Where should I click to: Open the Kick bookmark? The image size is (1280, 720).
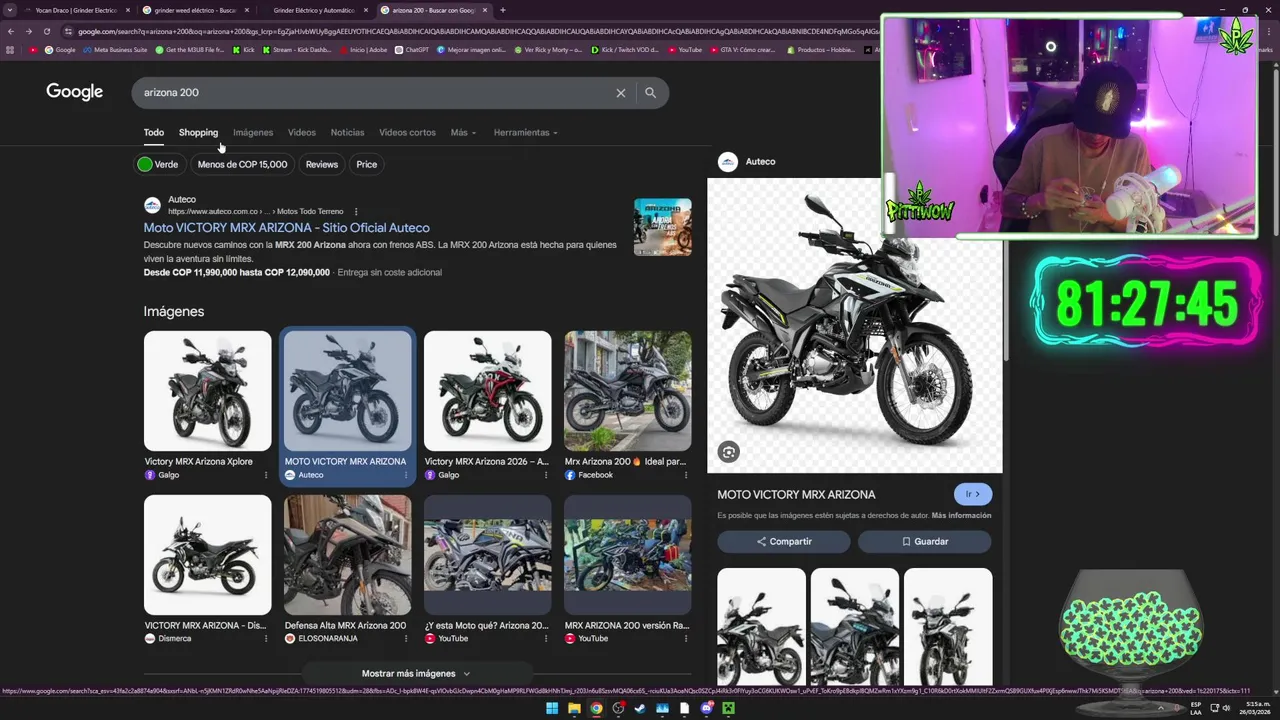tap(244, 50)
